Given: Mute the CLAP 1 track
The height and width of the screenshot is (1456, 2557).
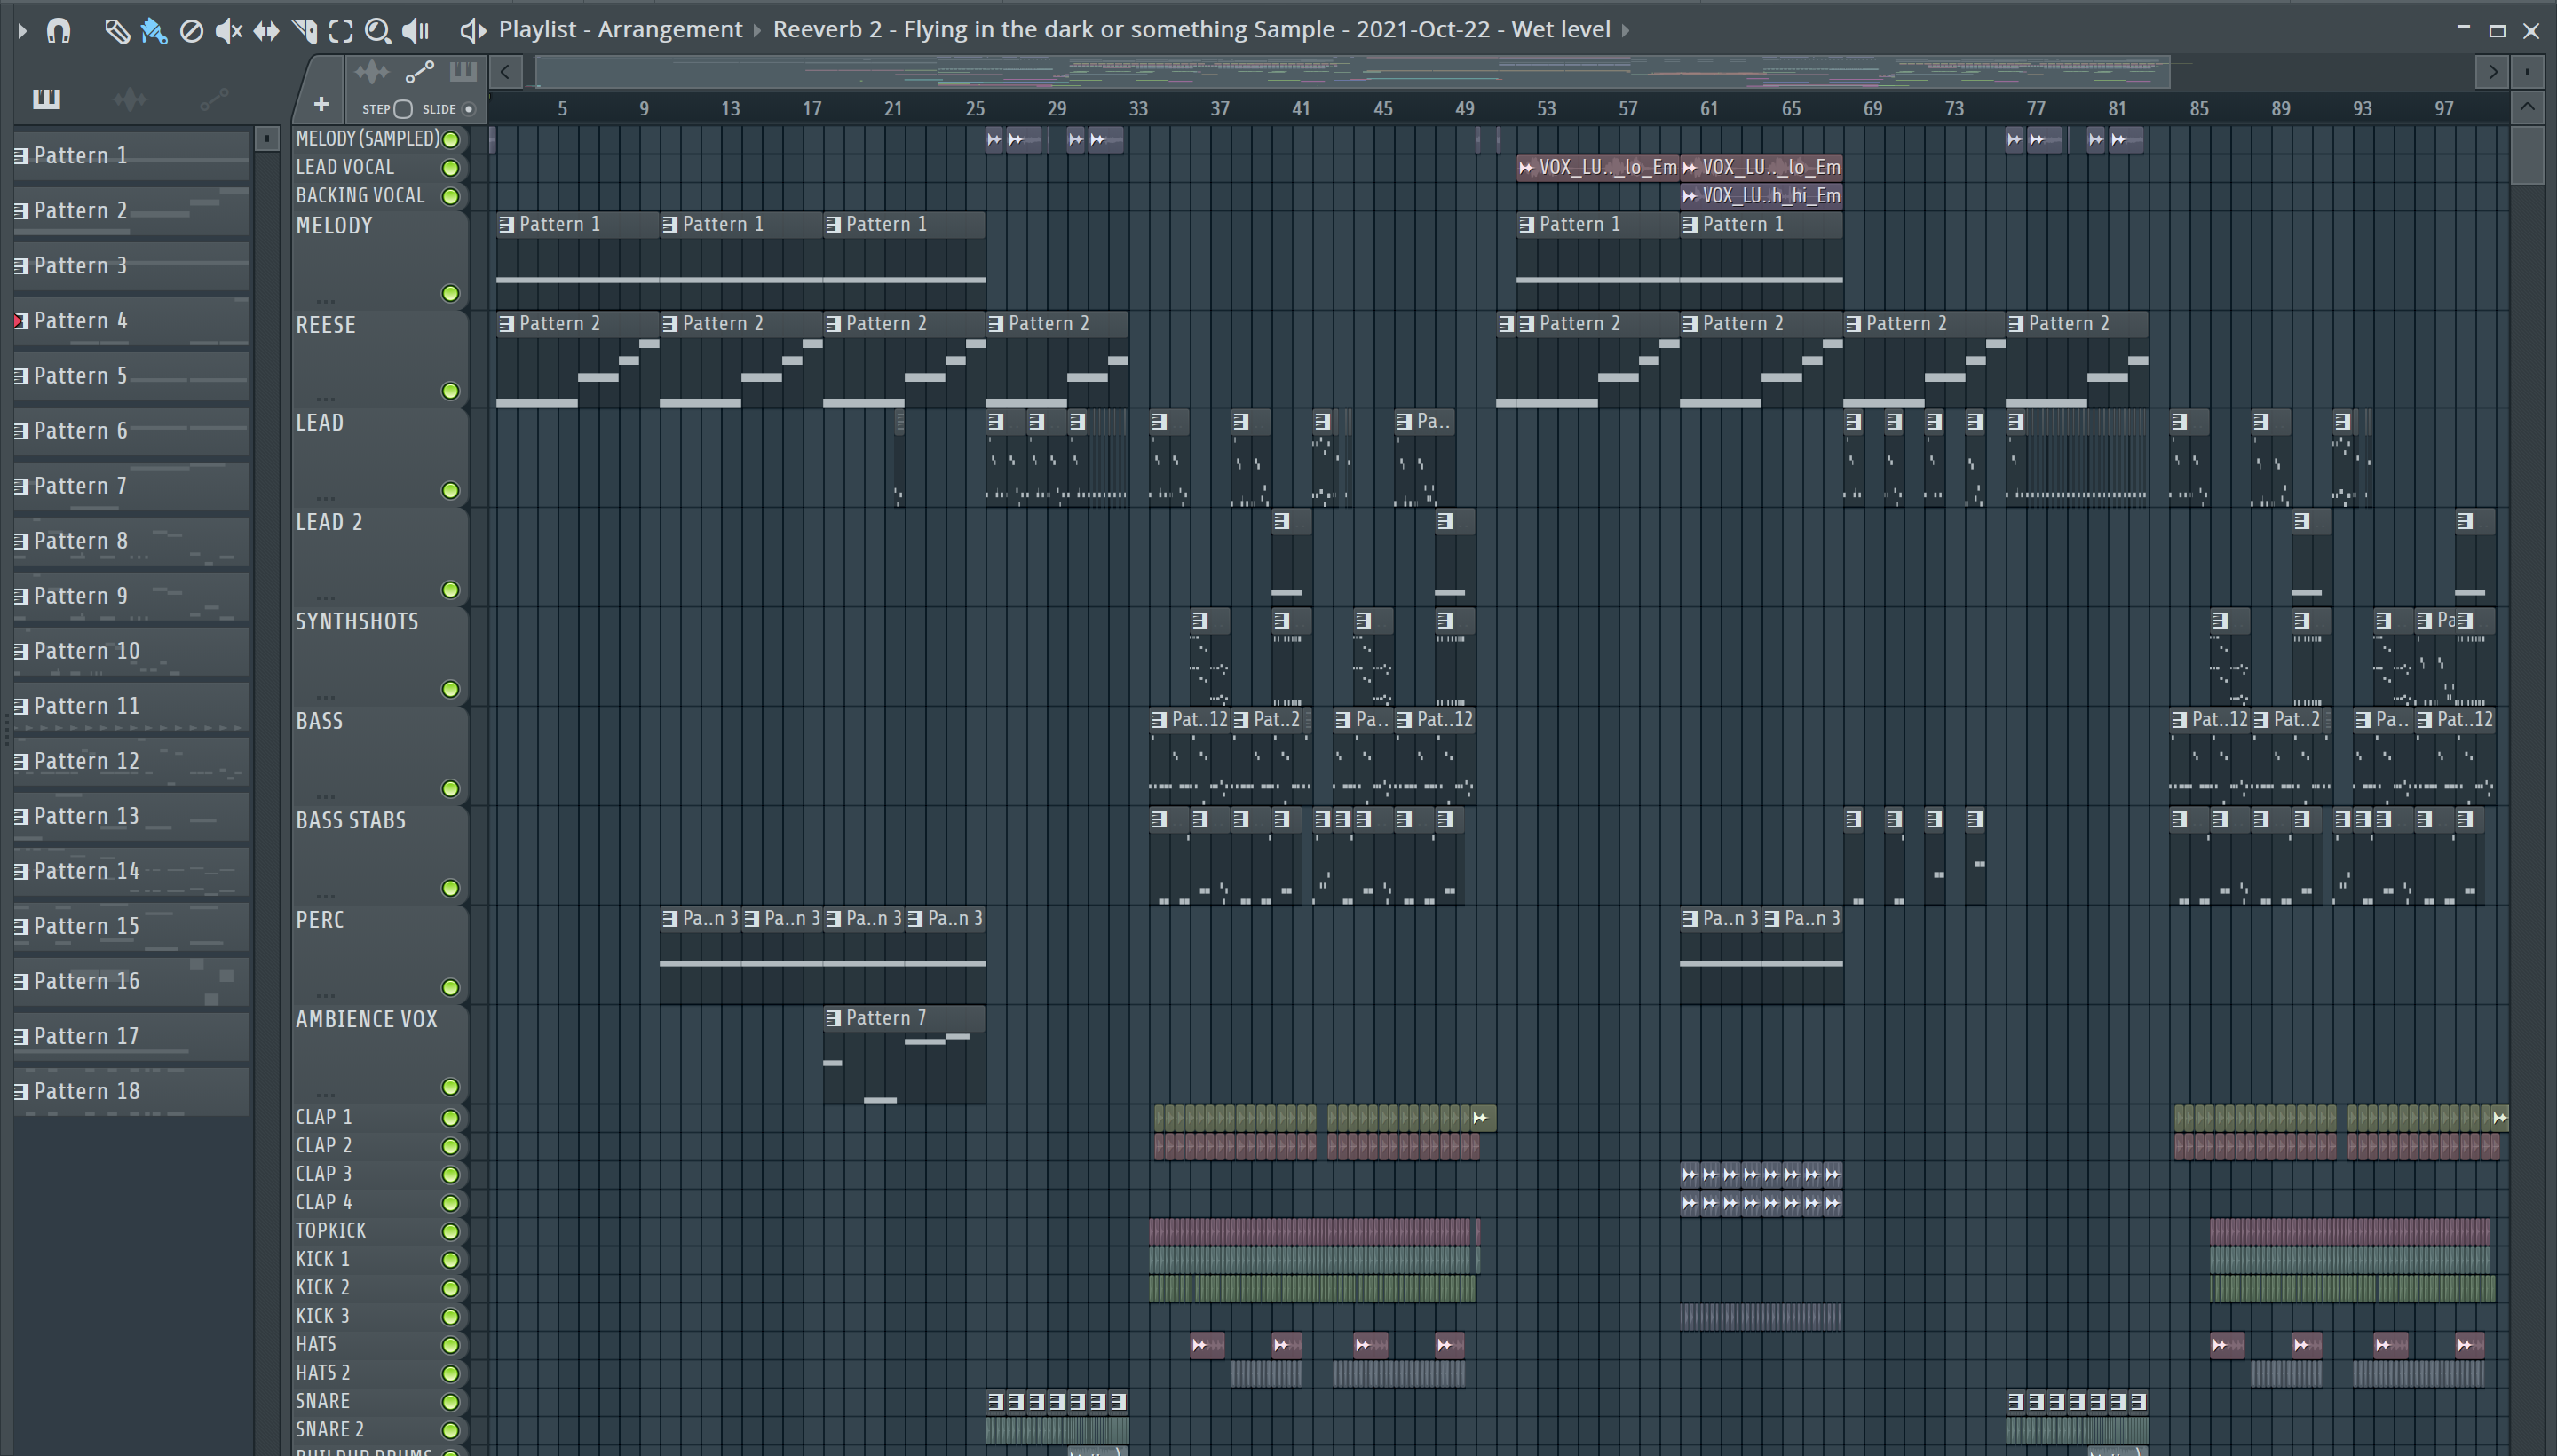Looking at the screenshot, I should [451, 1117].
